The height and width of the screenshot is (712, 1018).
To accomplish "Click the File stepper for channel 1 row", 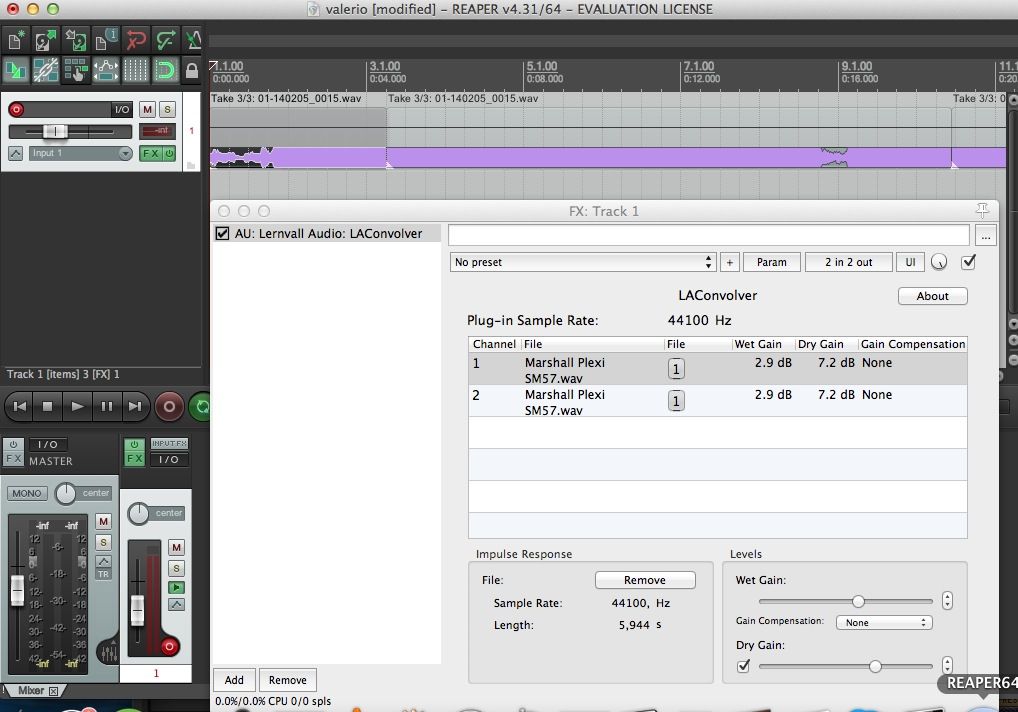I will [676, 369].
